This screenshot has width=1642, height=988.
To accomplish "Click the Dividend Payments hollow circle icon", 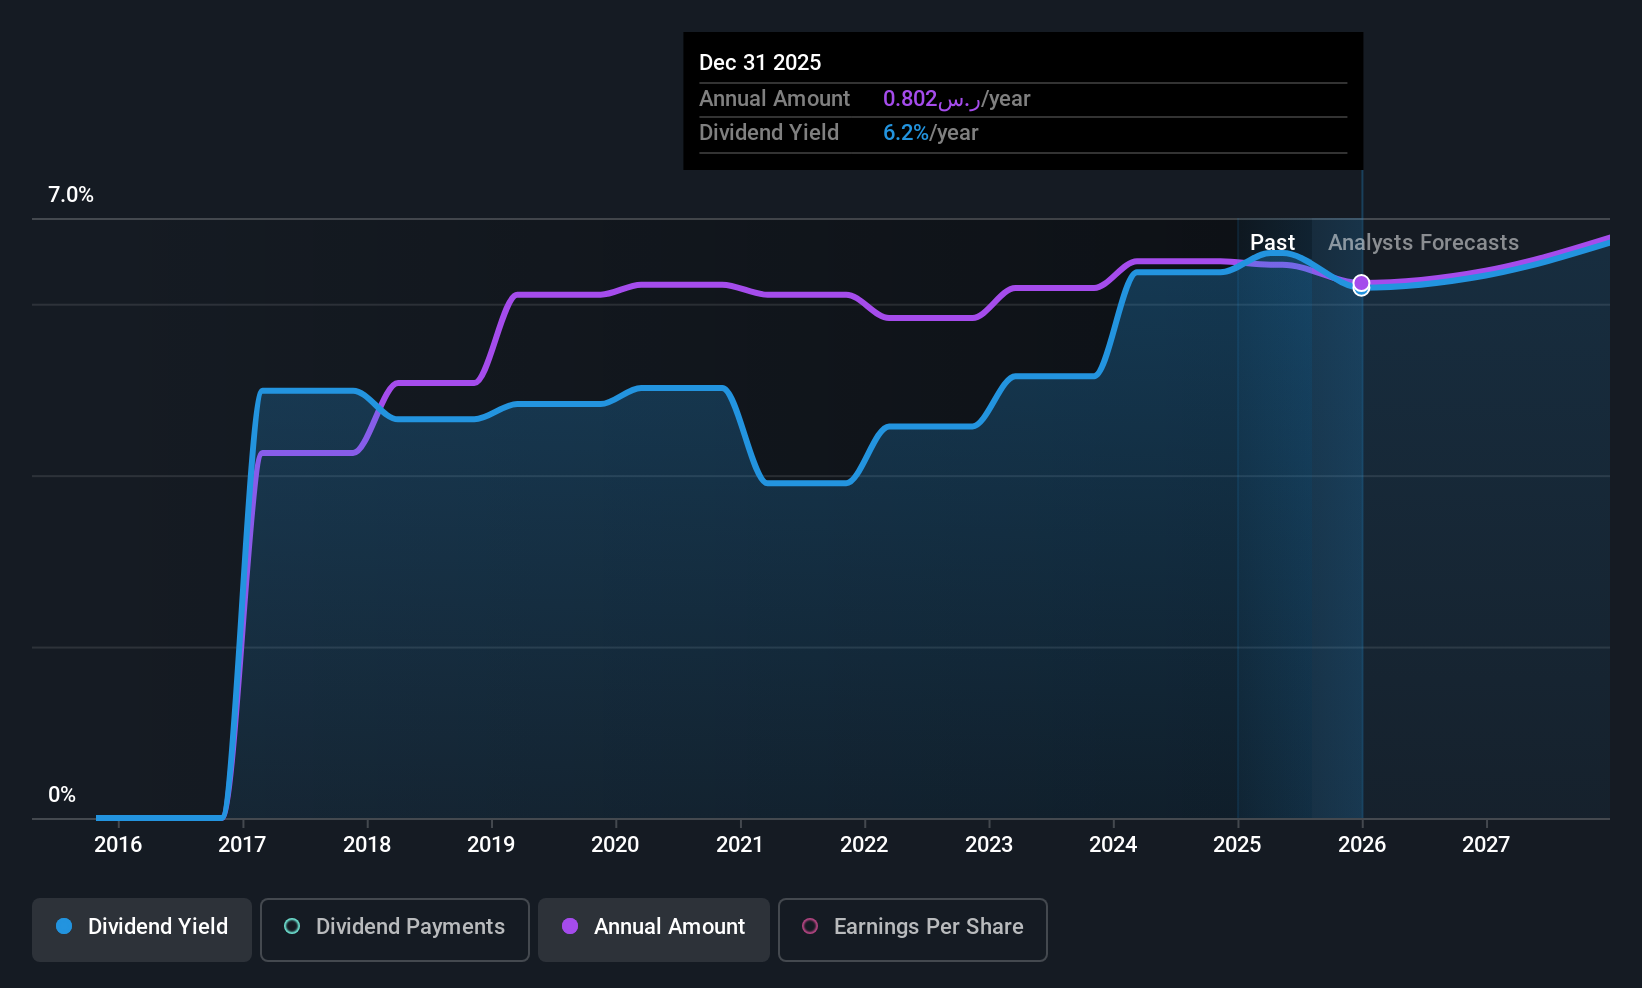I will [x=291, y=927].
